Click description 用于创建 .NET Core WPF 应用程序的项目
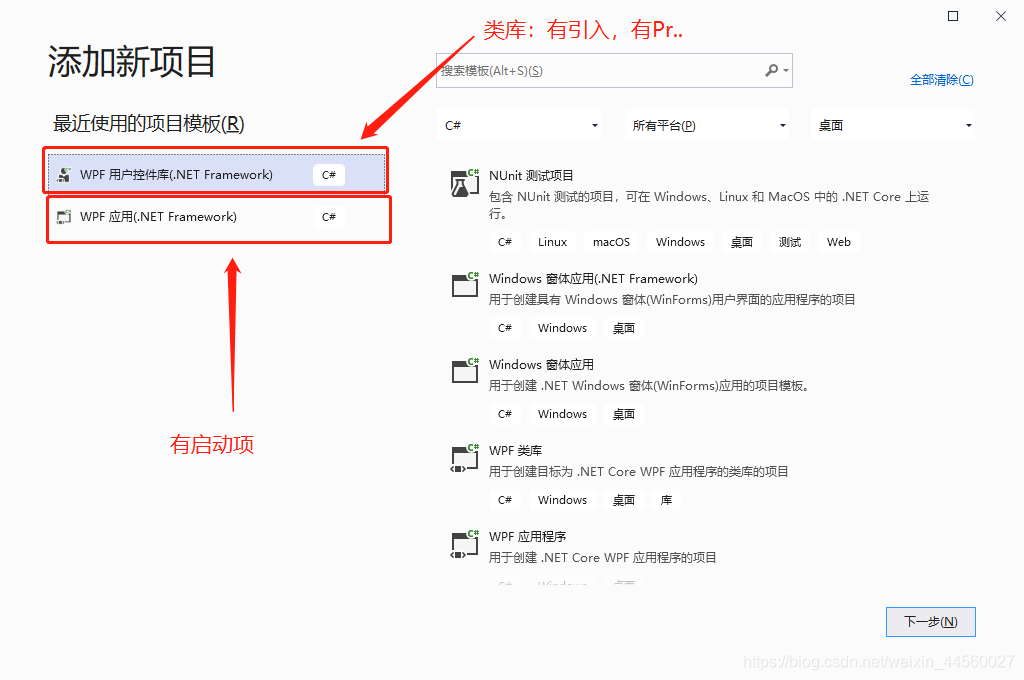Screen dimensions: 1024x680 tap(602, 558)
